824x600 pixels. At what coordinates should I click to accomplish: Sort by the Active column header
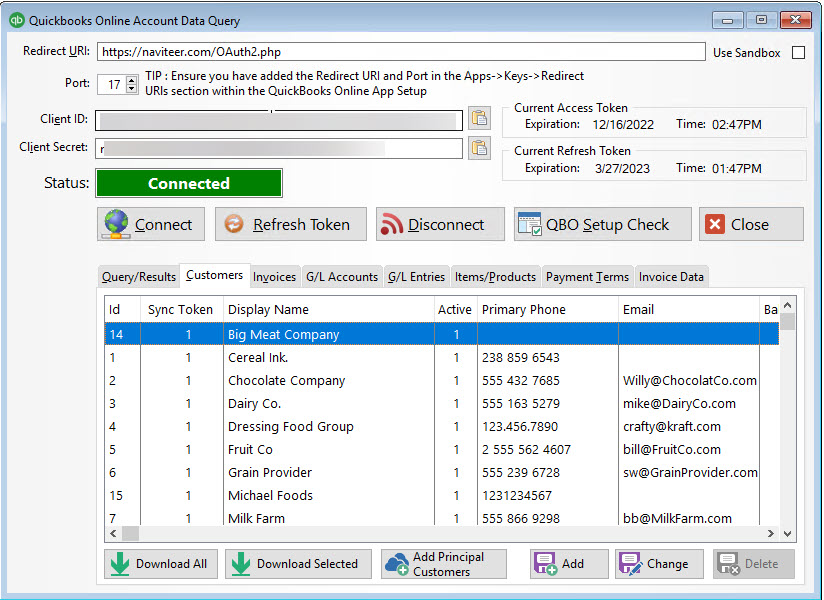point(455,309)
